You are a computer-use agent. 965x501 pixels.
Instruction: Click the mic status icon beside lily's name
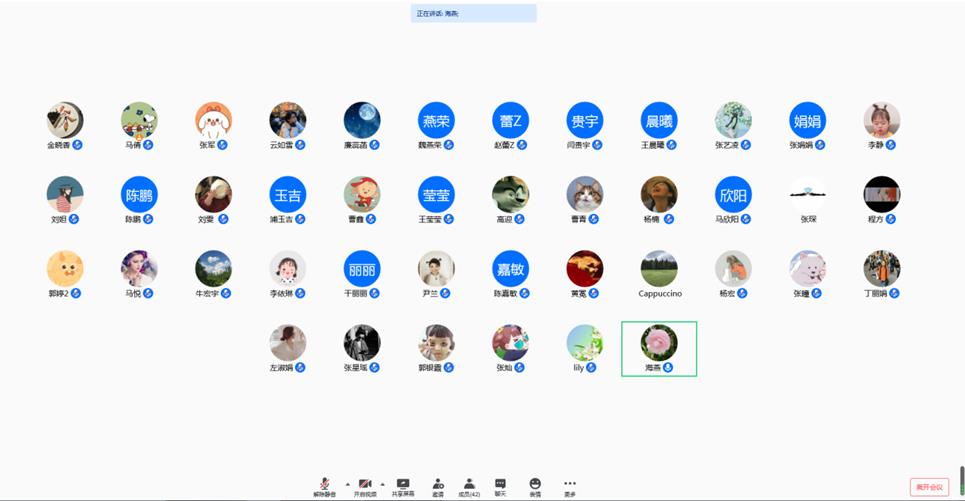pyautogui.click(x=591, y=367)
